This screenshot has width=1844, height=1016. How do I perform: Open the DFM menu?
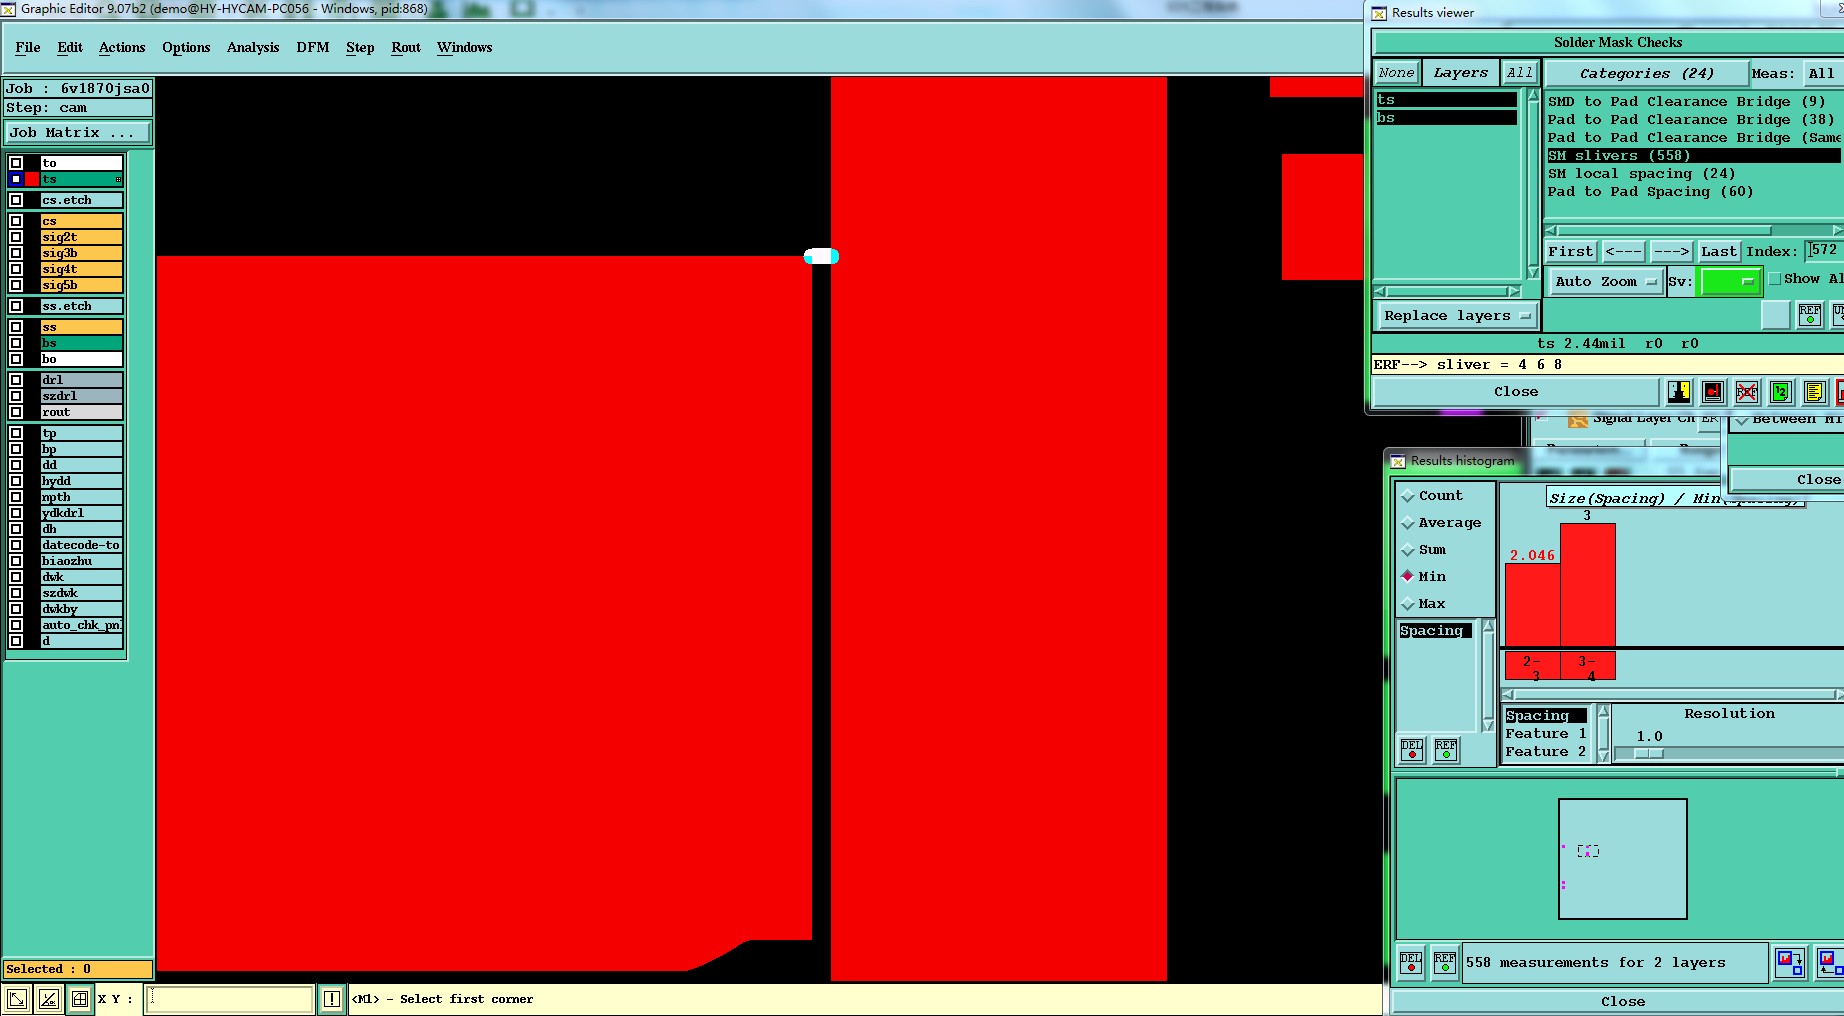pos(313,47)
